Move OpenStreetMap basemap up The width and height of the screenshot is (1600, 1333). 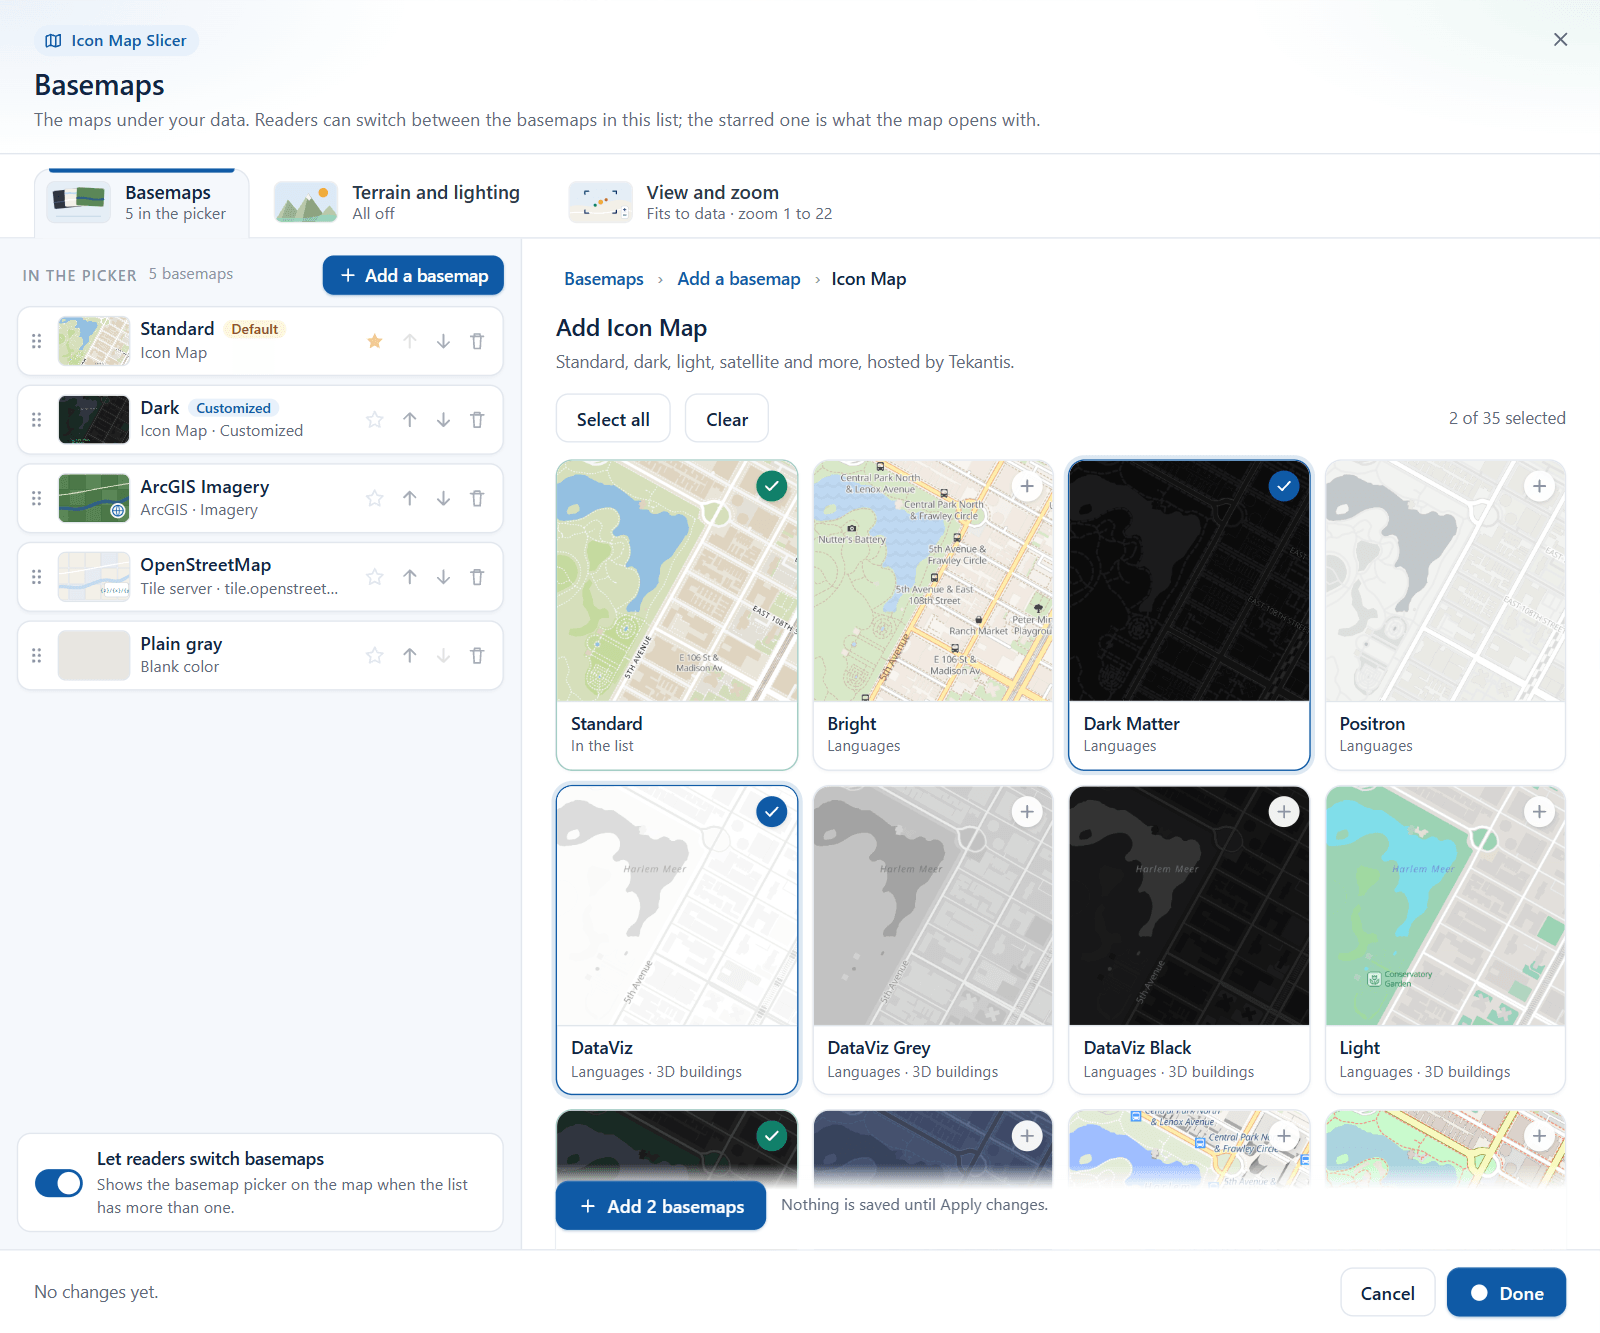410,577
